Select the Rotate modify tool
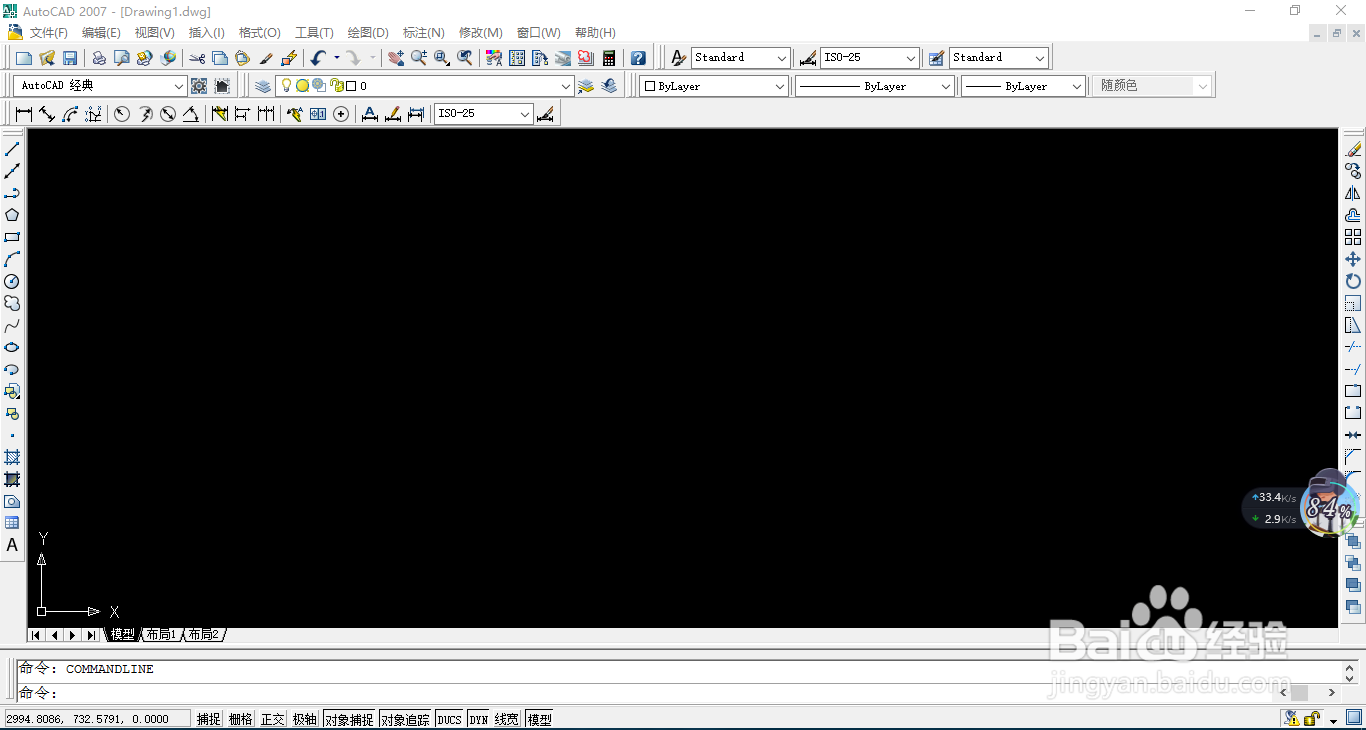Image resolution: width=1366 pixels, height=730 pixels. (x=1353, y=281)
